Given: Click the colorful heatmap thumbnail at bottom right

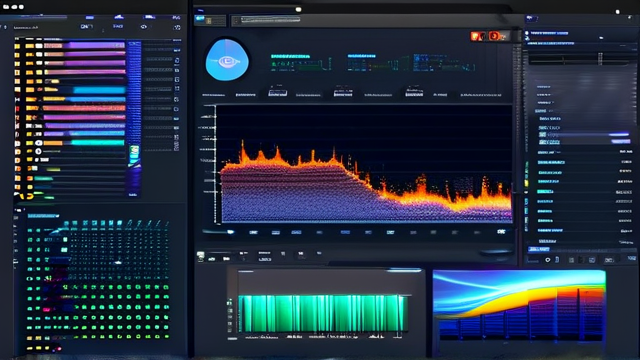Looking at the screenshot, I should pos(519,305).
